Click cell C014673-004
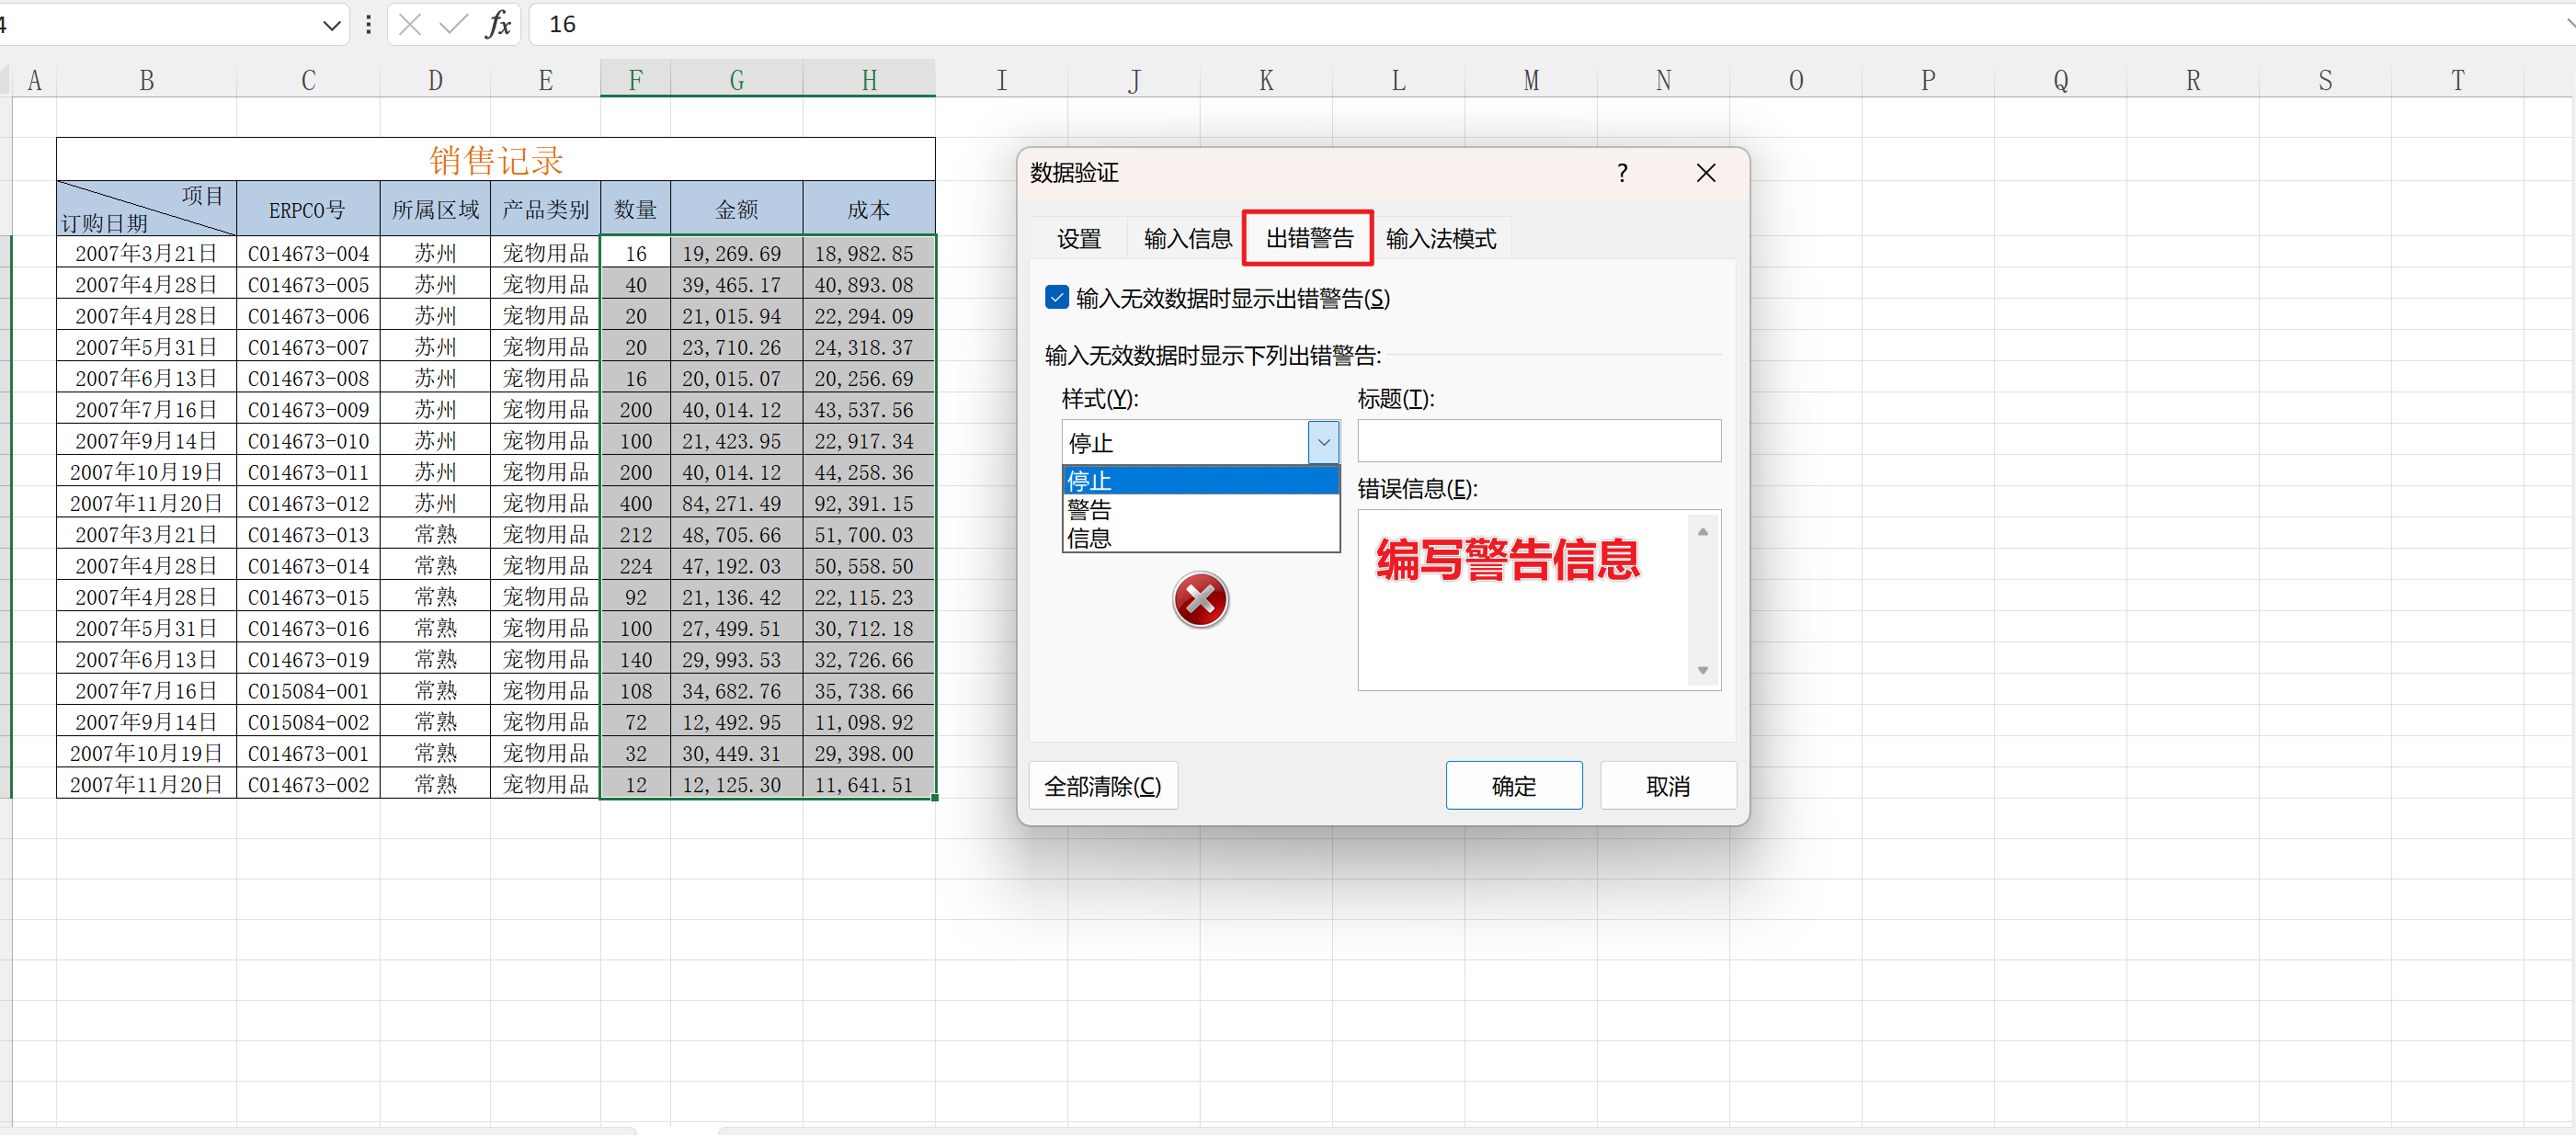Viewport: 2576px width, 1135px height. click(308, 253)
